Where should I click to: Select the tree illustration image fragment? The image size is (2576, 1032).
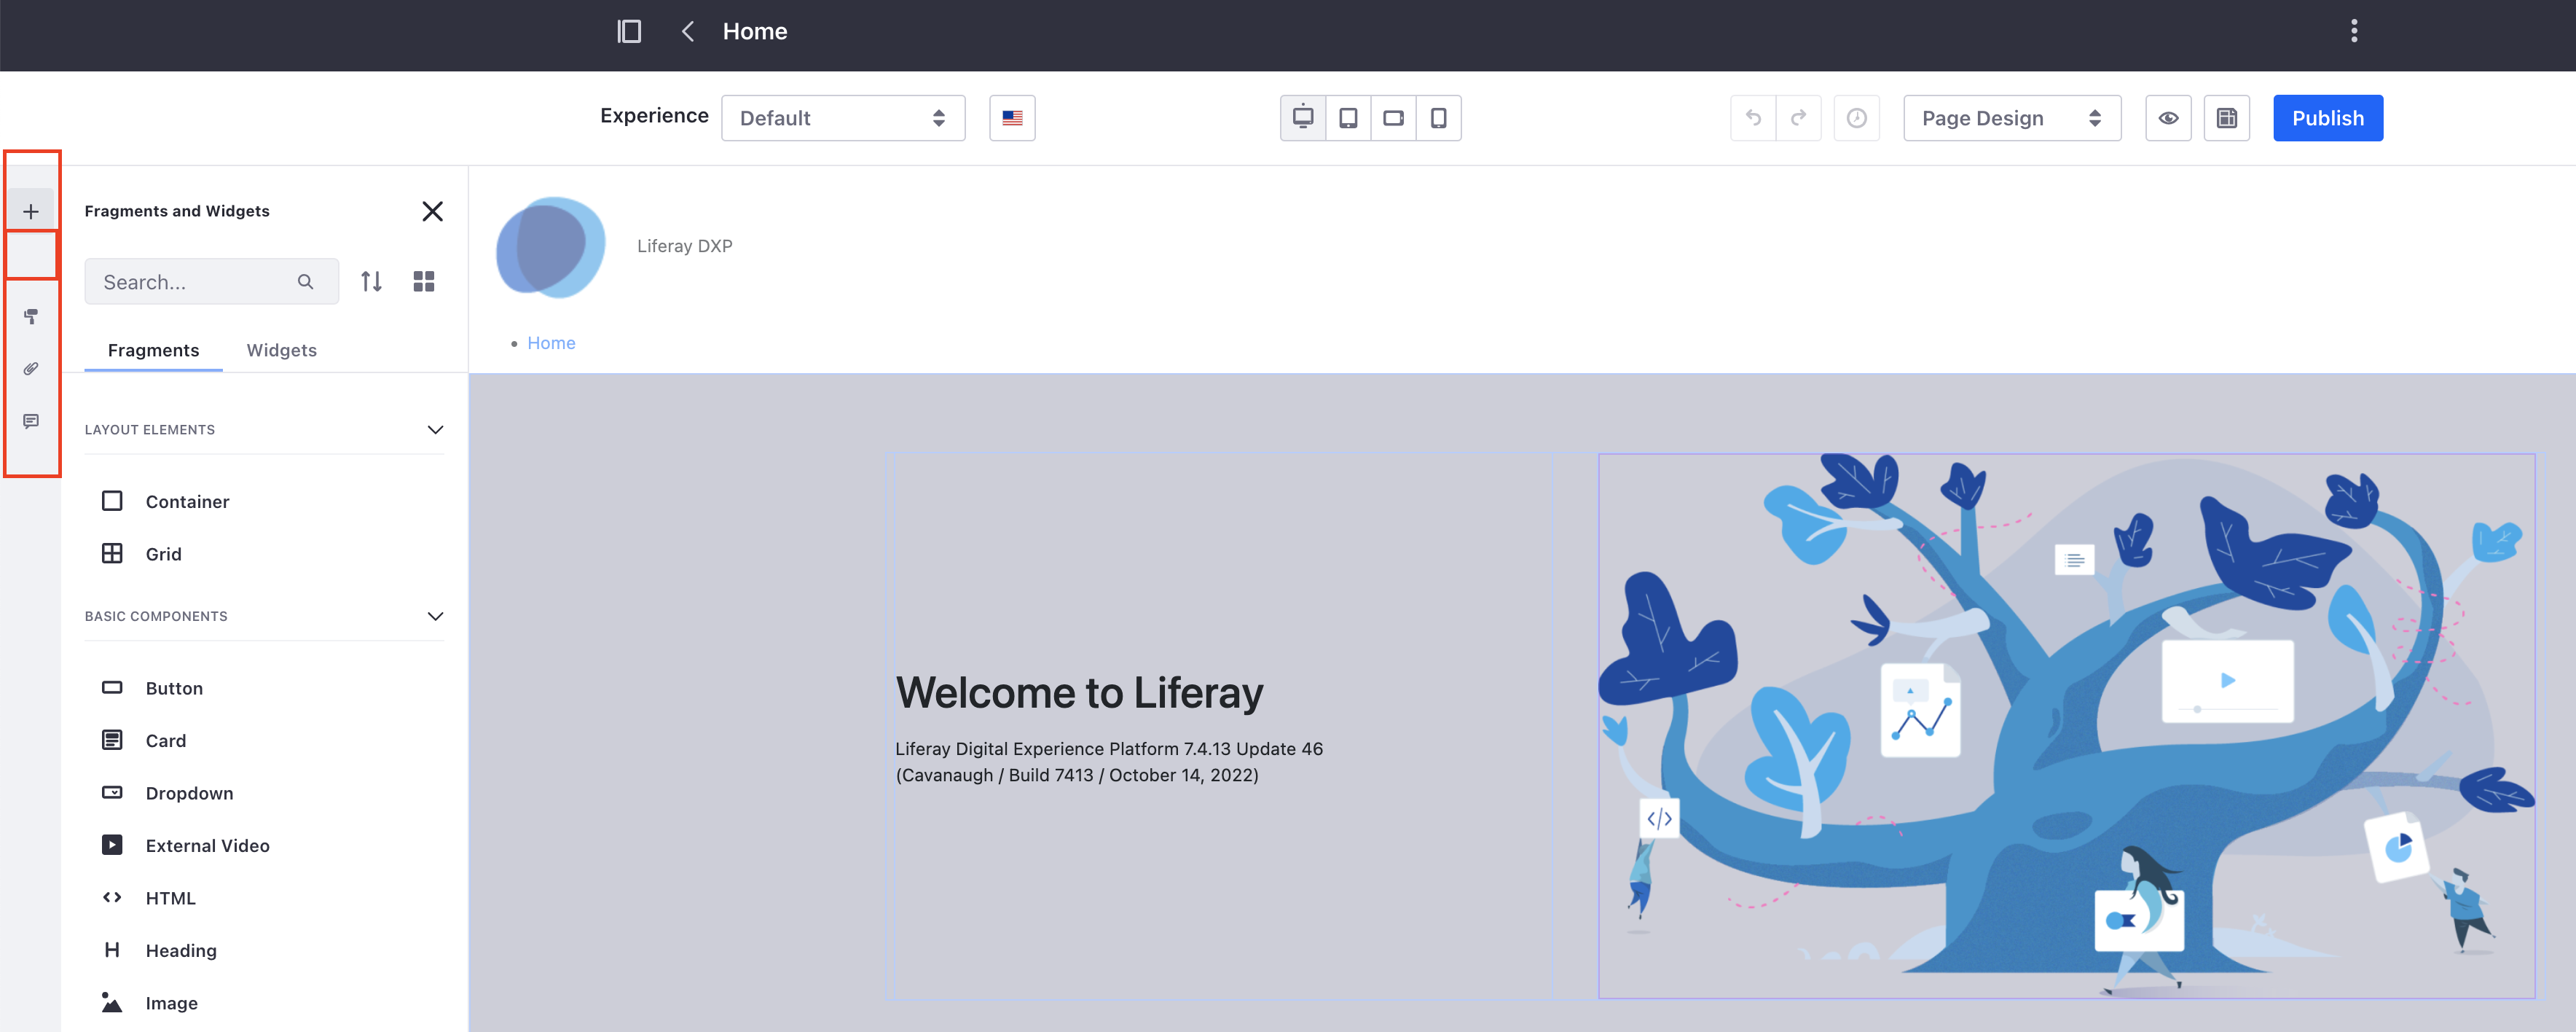point(2066,726)
